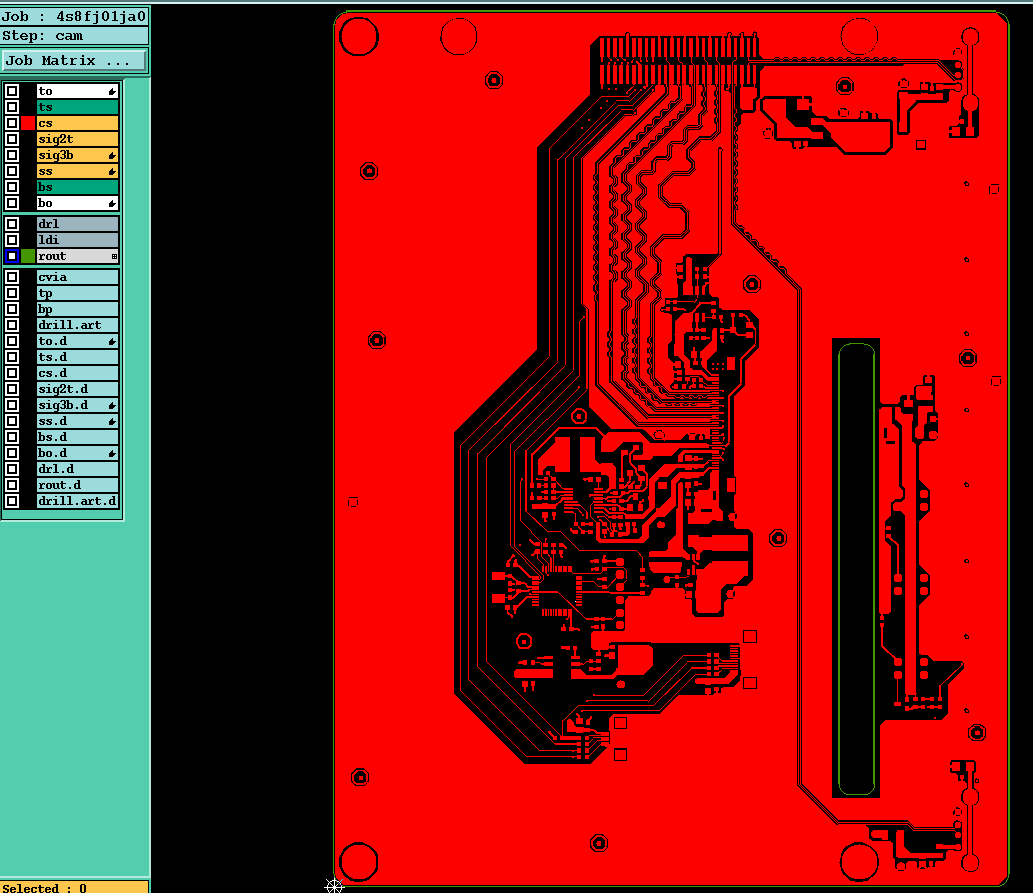The width and height of the screenshot is (1033, 893).
Task: Click the origin crosshair marker below board
Action: tap(335, 885)
